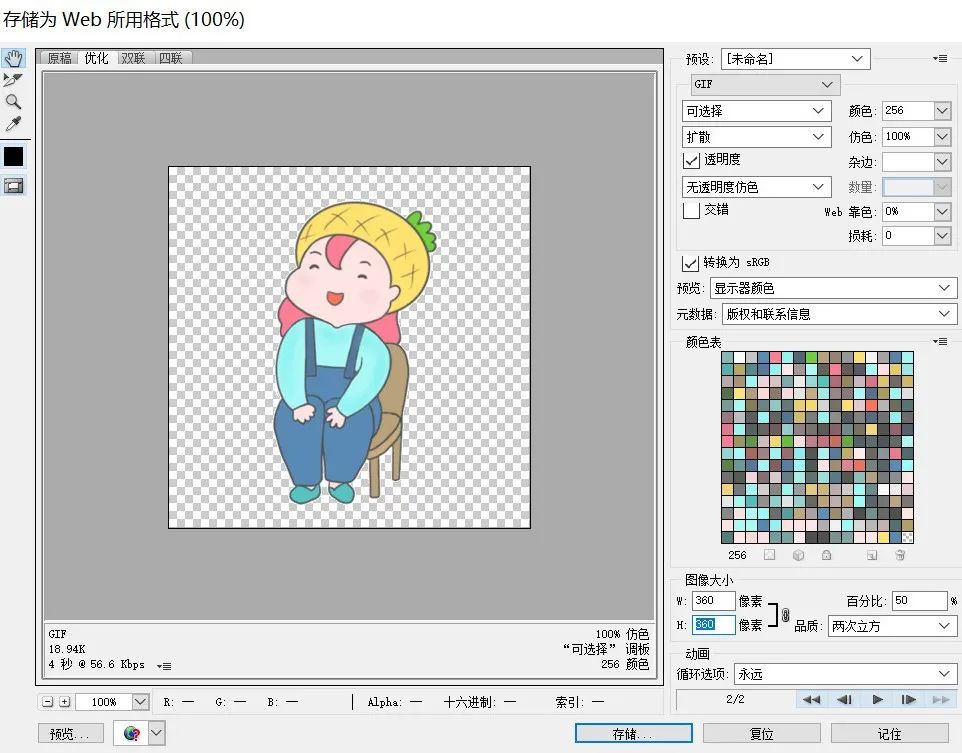Click the black eyedropper color swatch
Image resolution: width=962 pixels, height=753 pixels.
pyautogui.click(x=13, y=156)
